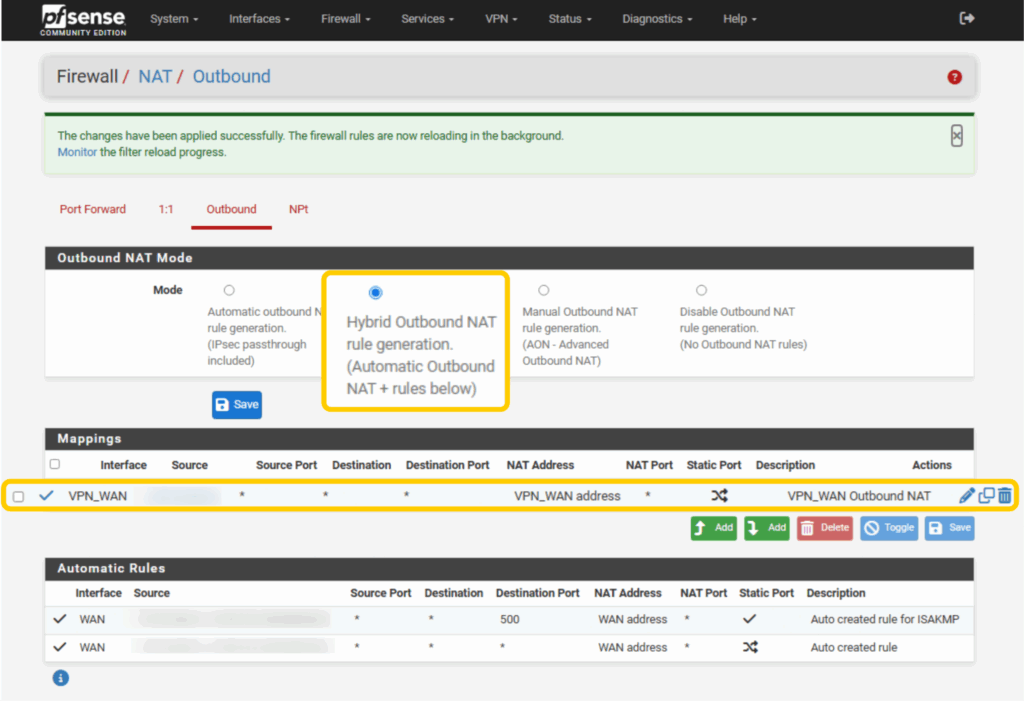Screen dimensions: 1024x701
Task: Check the VPN_WAN row checkbox
Action: (x=18, y=497)
